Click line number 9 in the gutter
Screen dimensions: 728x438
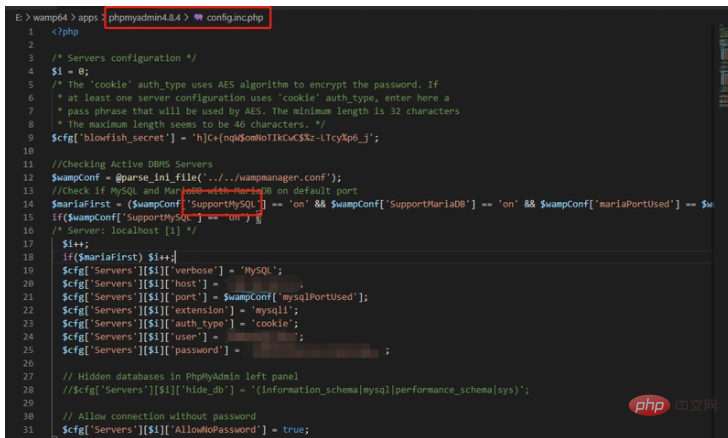(x=31, y=137)
